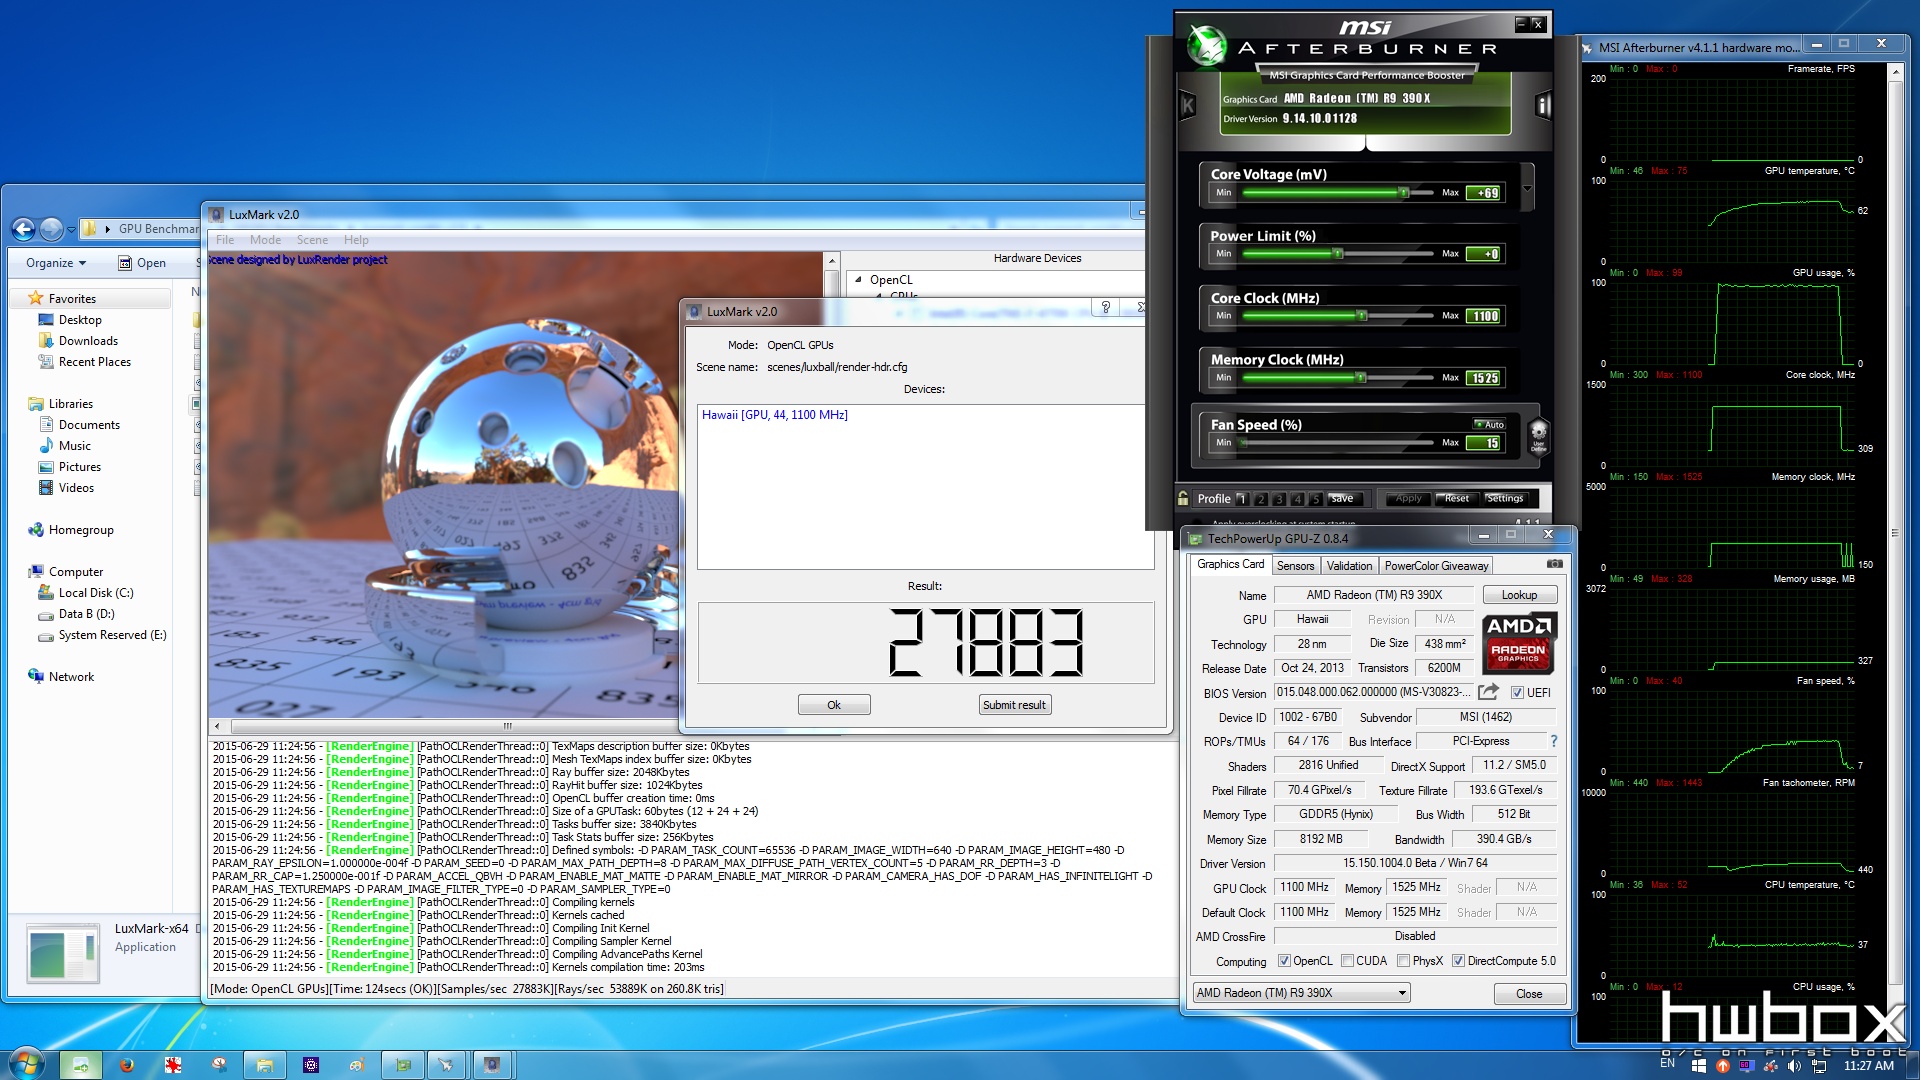Click the Afterburner profile 1 button
Screen dimensions: 1920x1080
click(x=1240, y=498)
